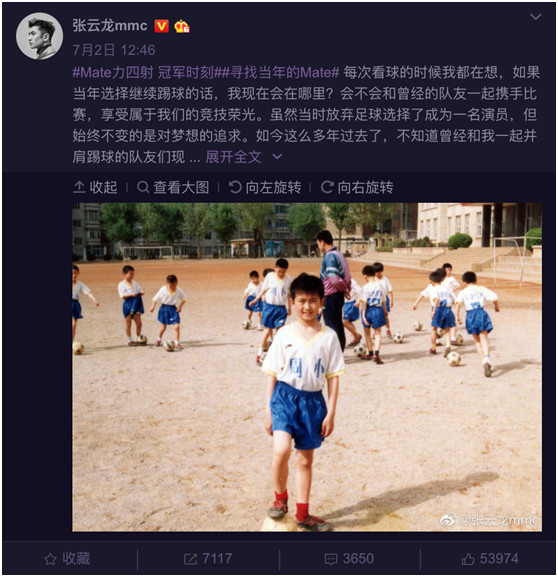Expand full post text via 展开全文
This screenshot has width=558, height=577.
coord(233,157)
